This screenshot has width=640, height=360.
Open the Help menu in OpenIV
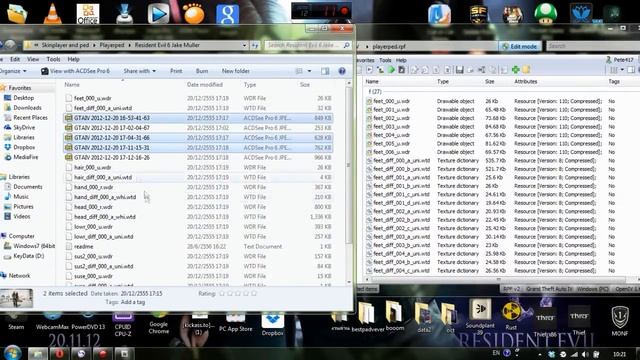click(x=401, y=60)
